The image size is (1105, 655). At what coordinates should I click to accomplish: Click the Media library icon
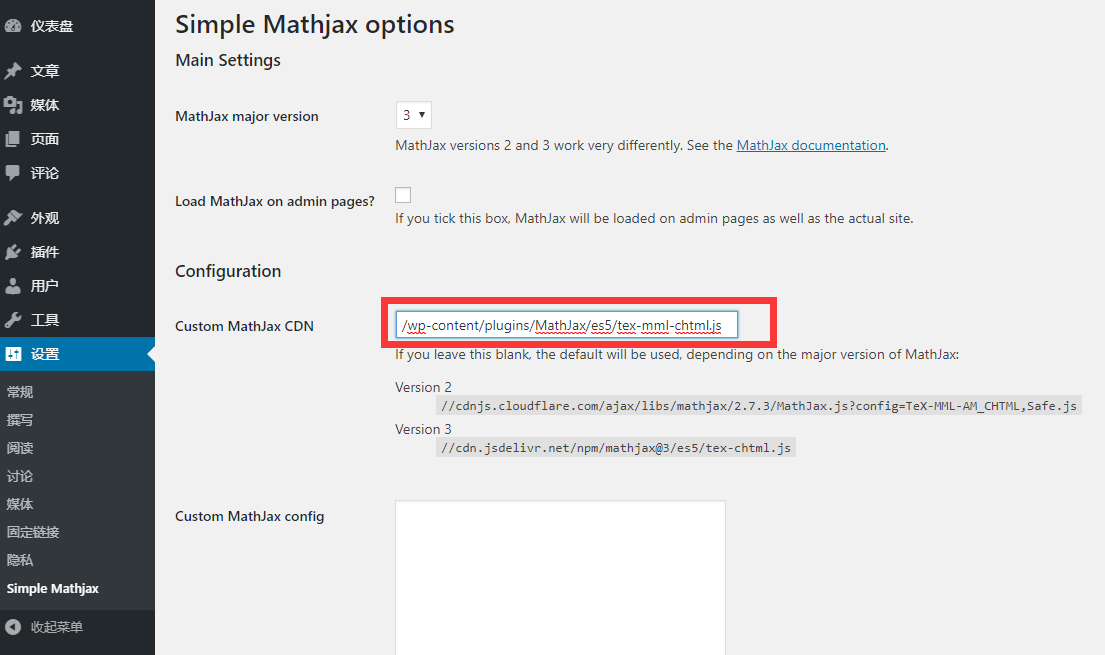point(13,105)
